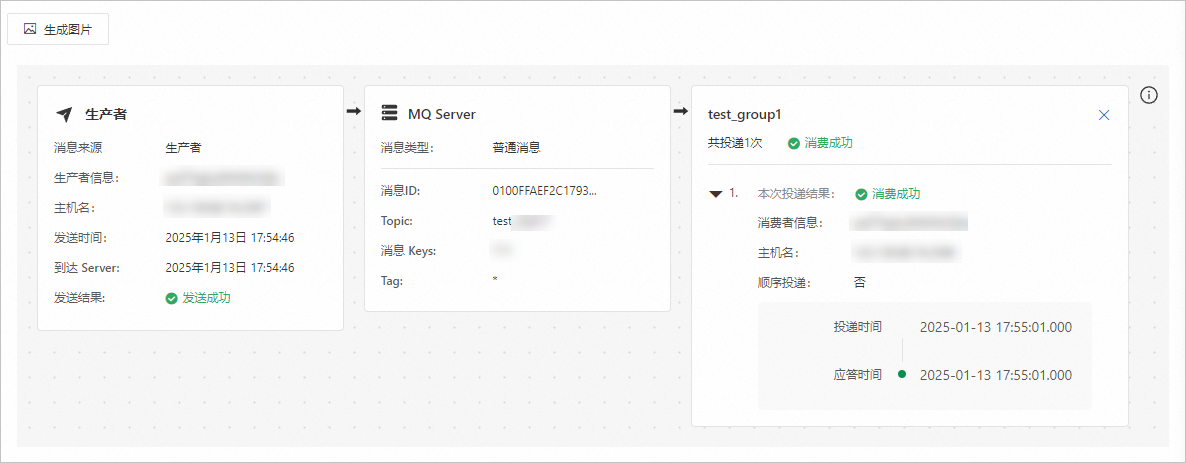Click the 到达 Server time value
This screenshot has width=1186, height=463.
coord(230,268)
